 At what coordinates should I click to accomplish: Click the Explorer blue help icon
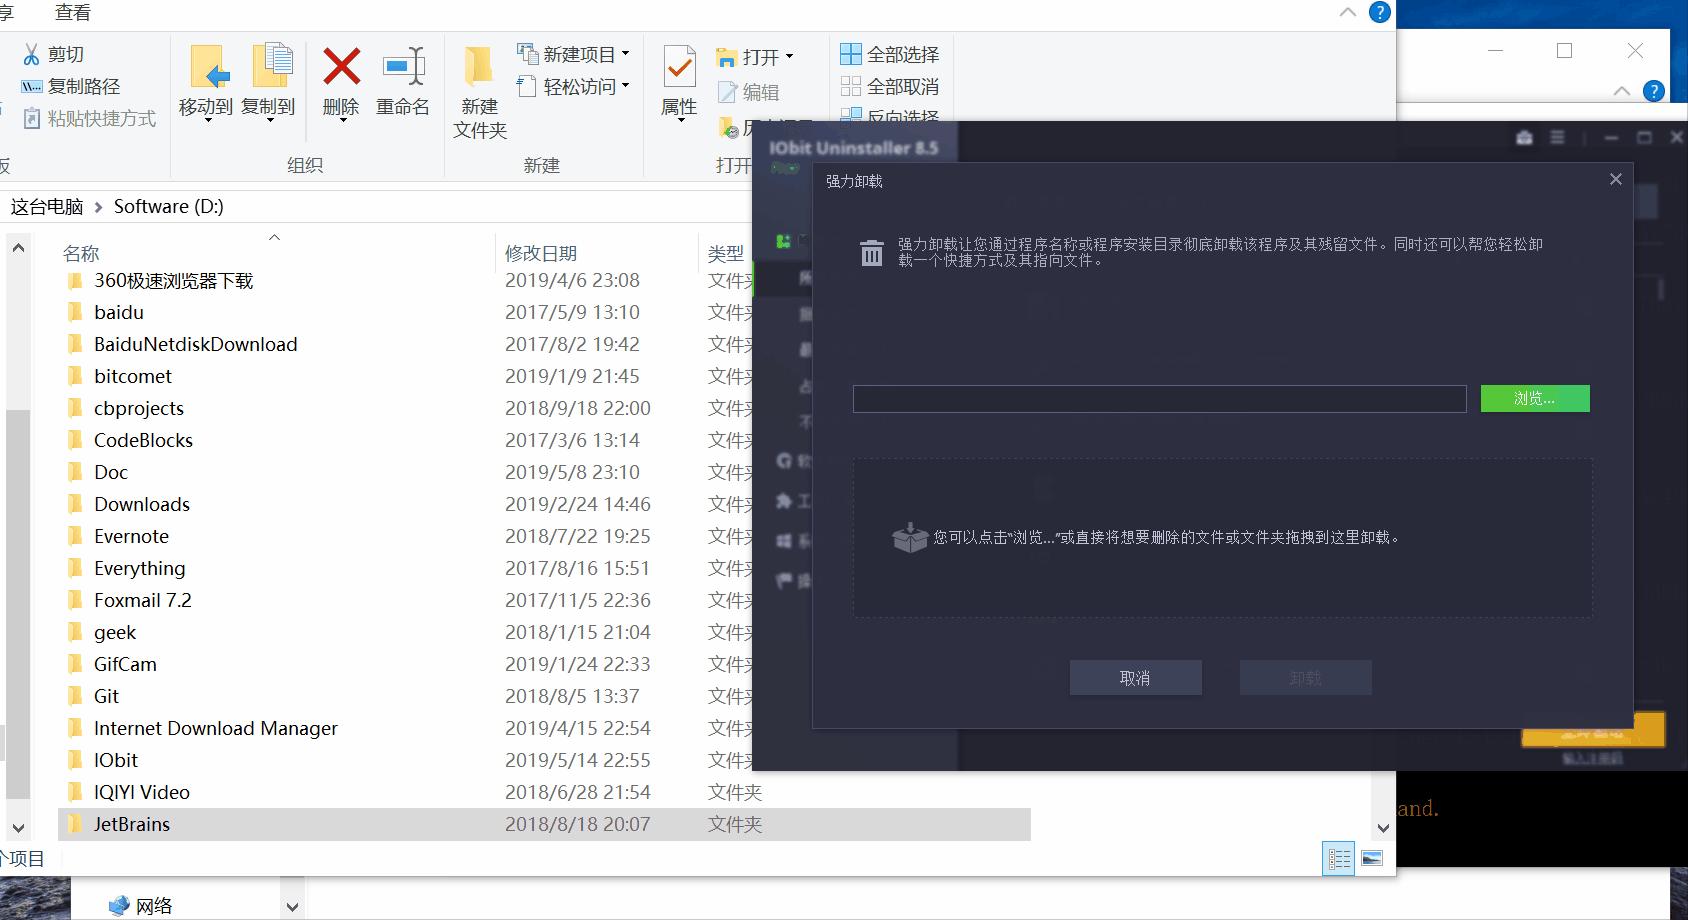(x=1379, y=12)
